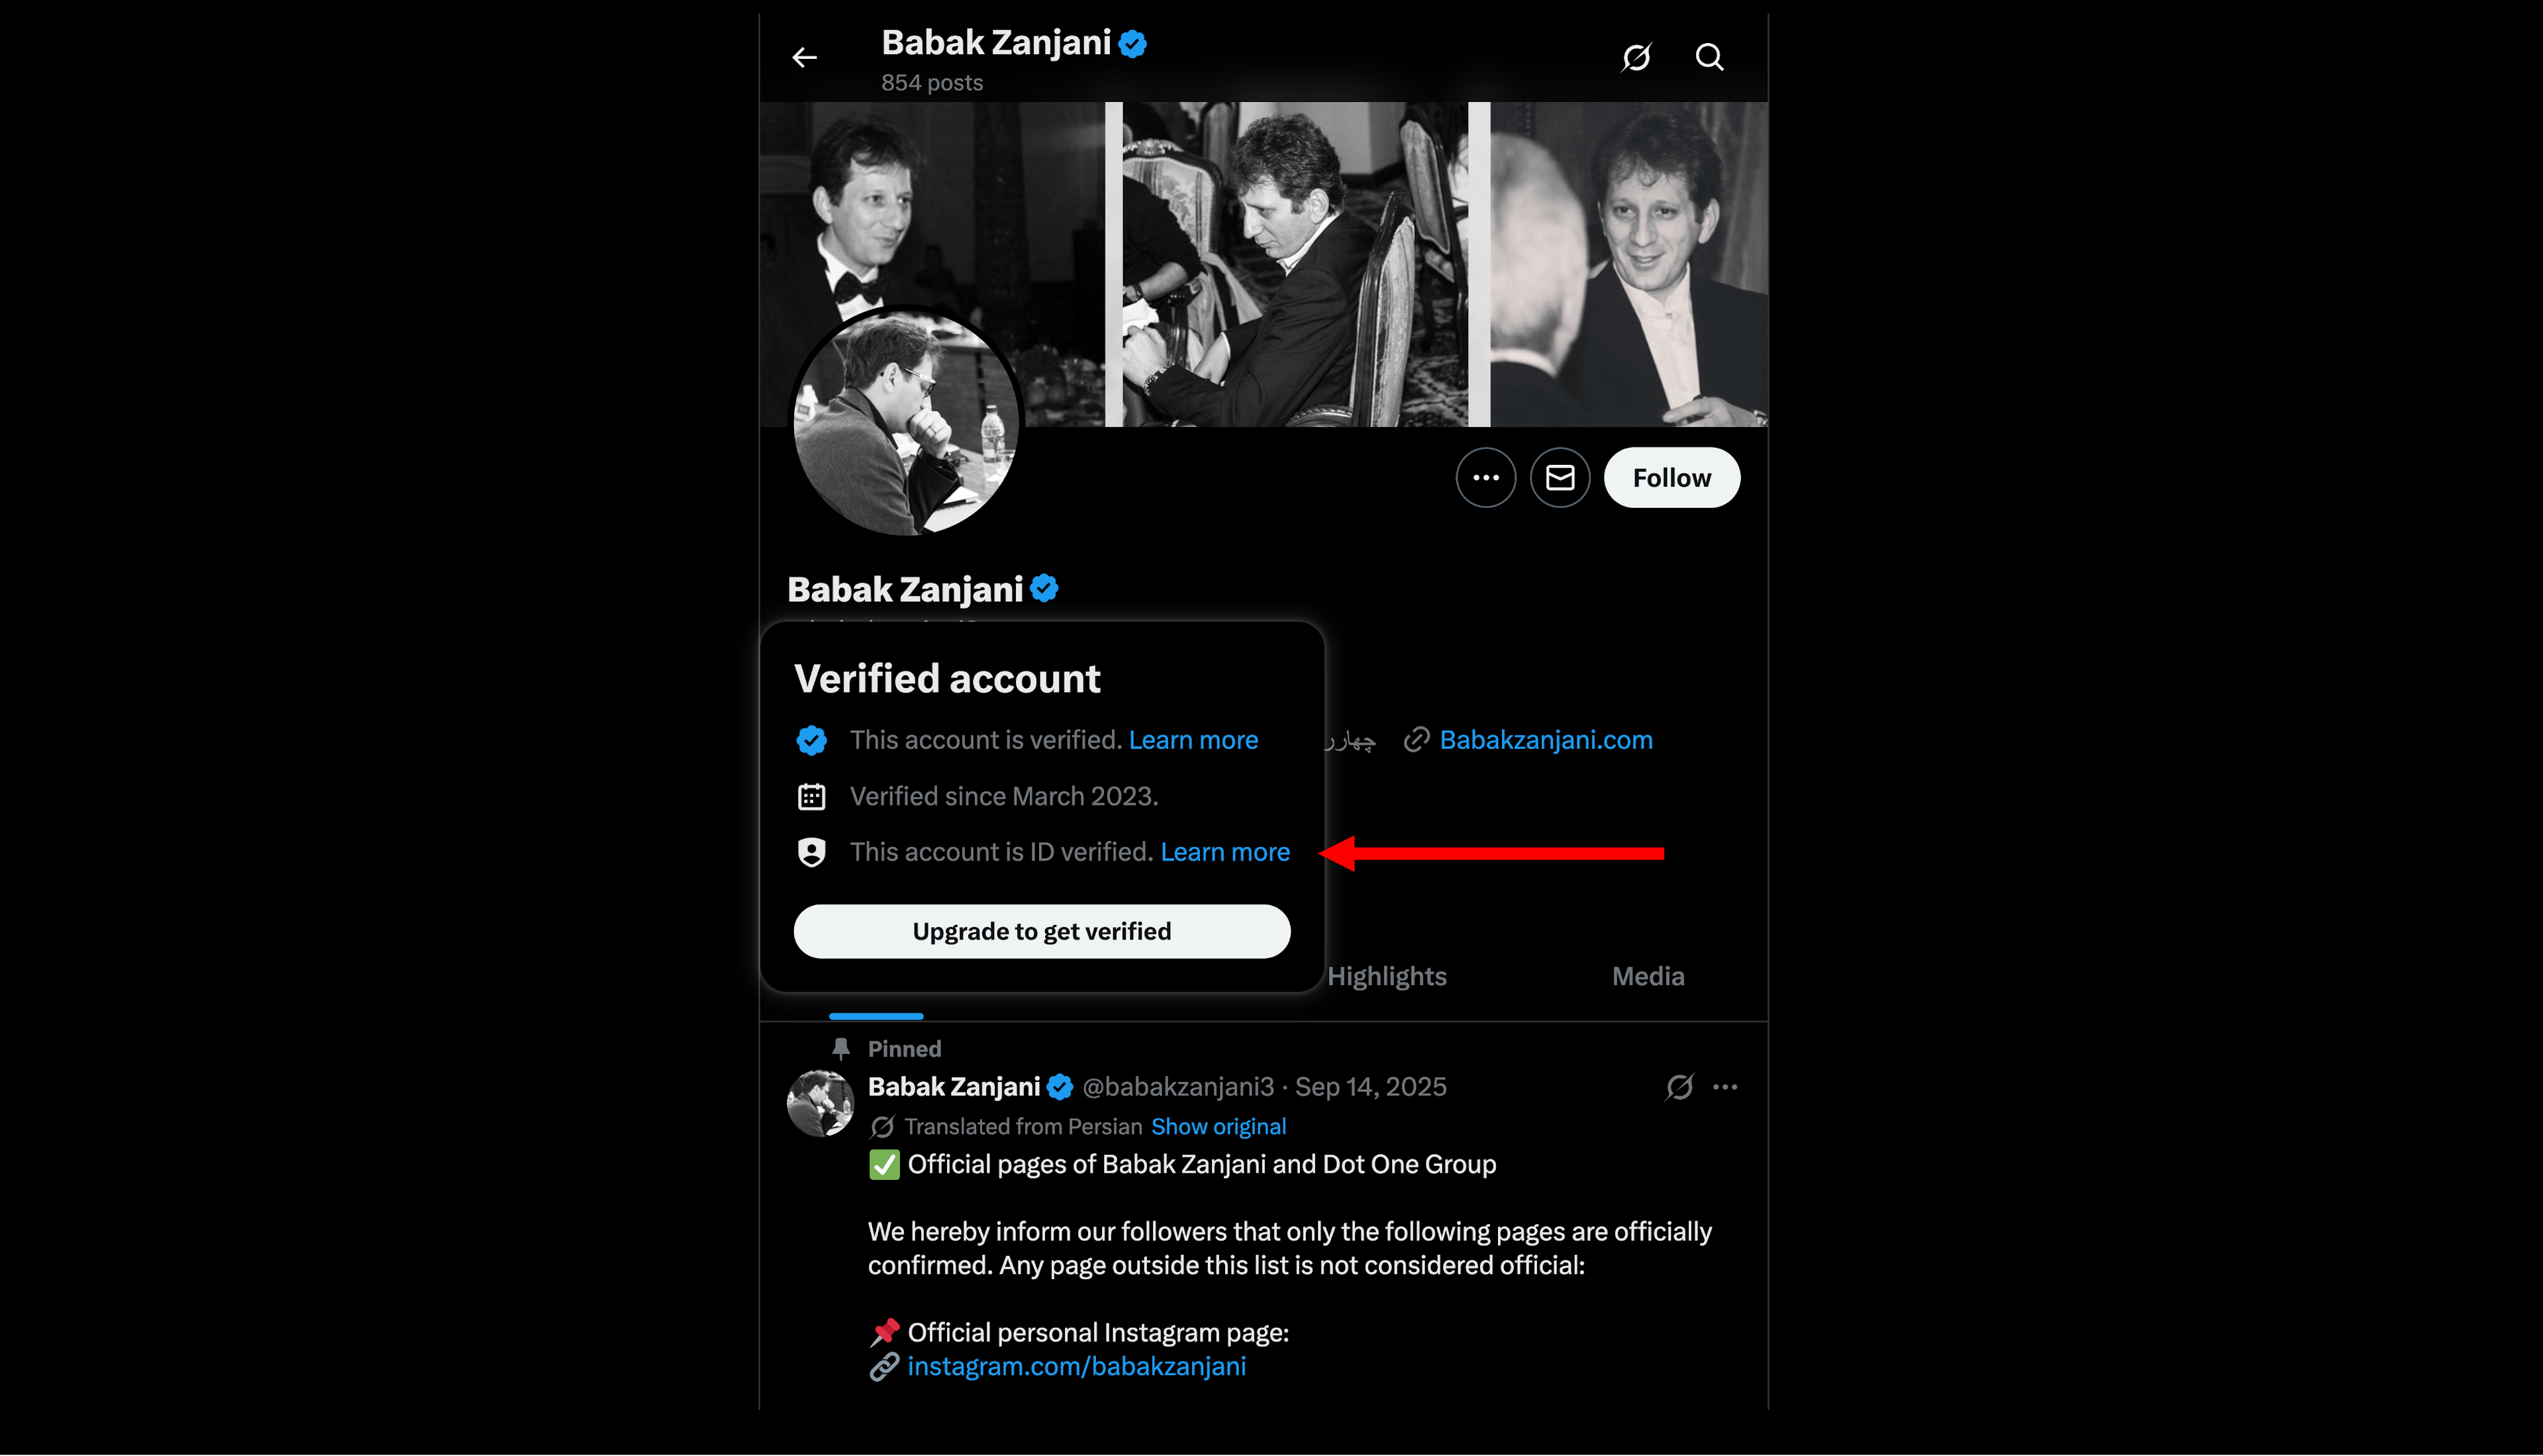Screen dimensions: 2543x1456
Task: Open the instagram.com/babakzanjani link
Action: 1076,1366
